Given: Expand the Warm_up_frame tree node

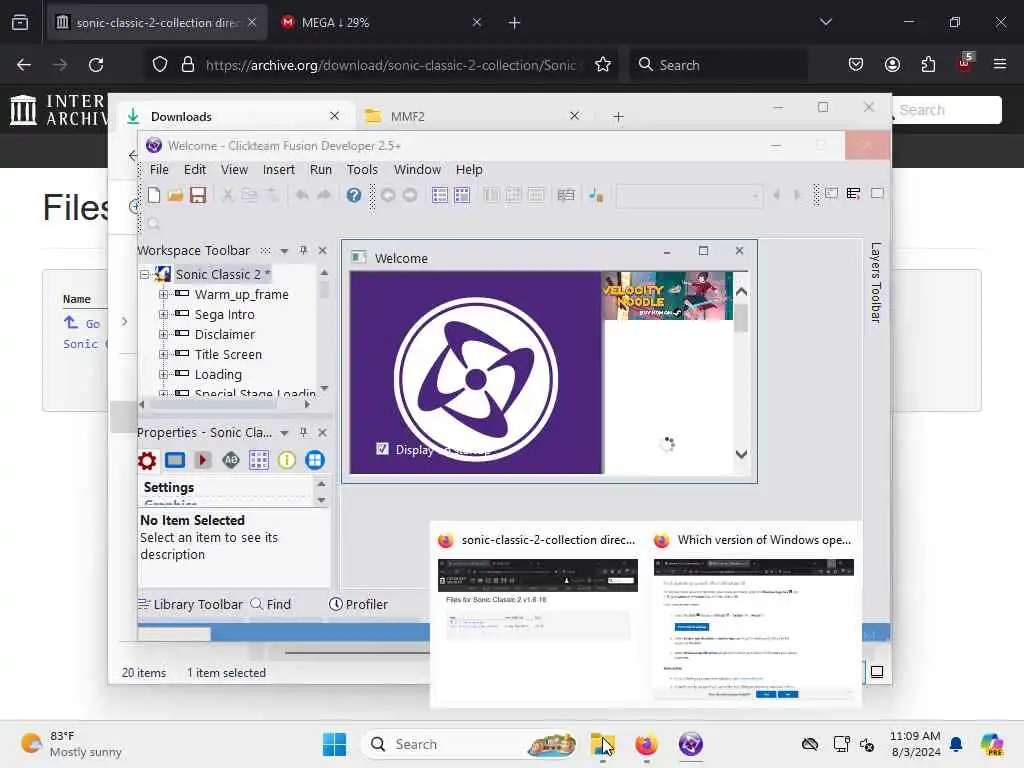Looking at the screenshot, I should [163, 295].
